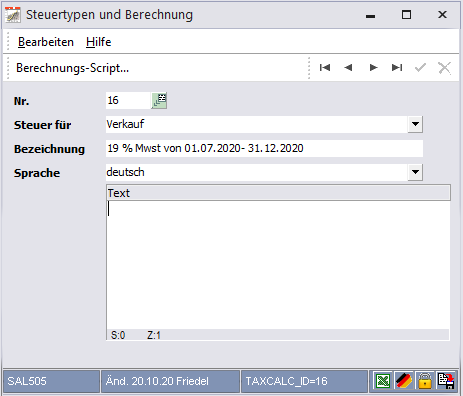This screenshot has height=396, width=463.
Task: Expand the Sprache dropdown arrow
Action: (x=415, y=172)
